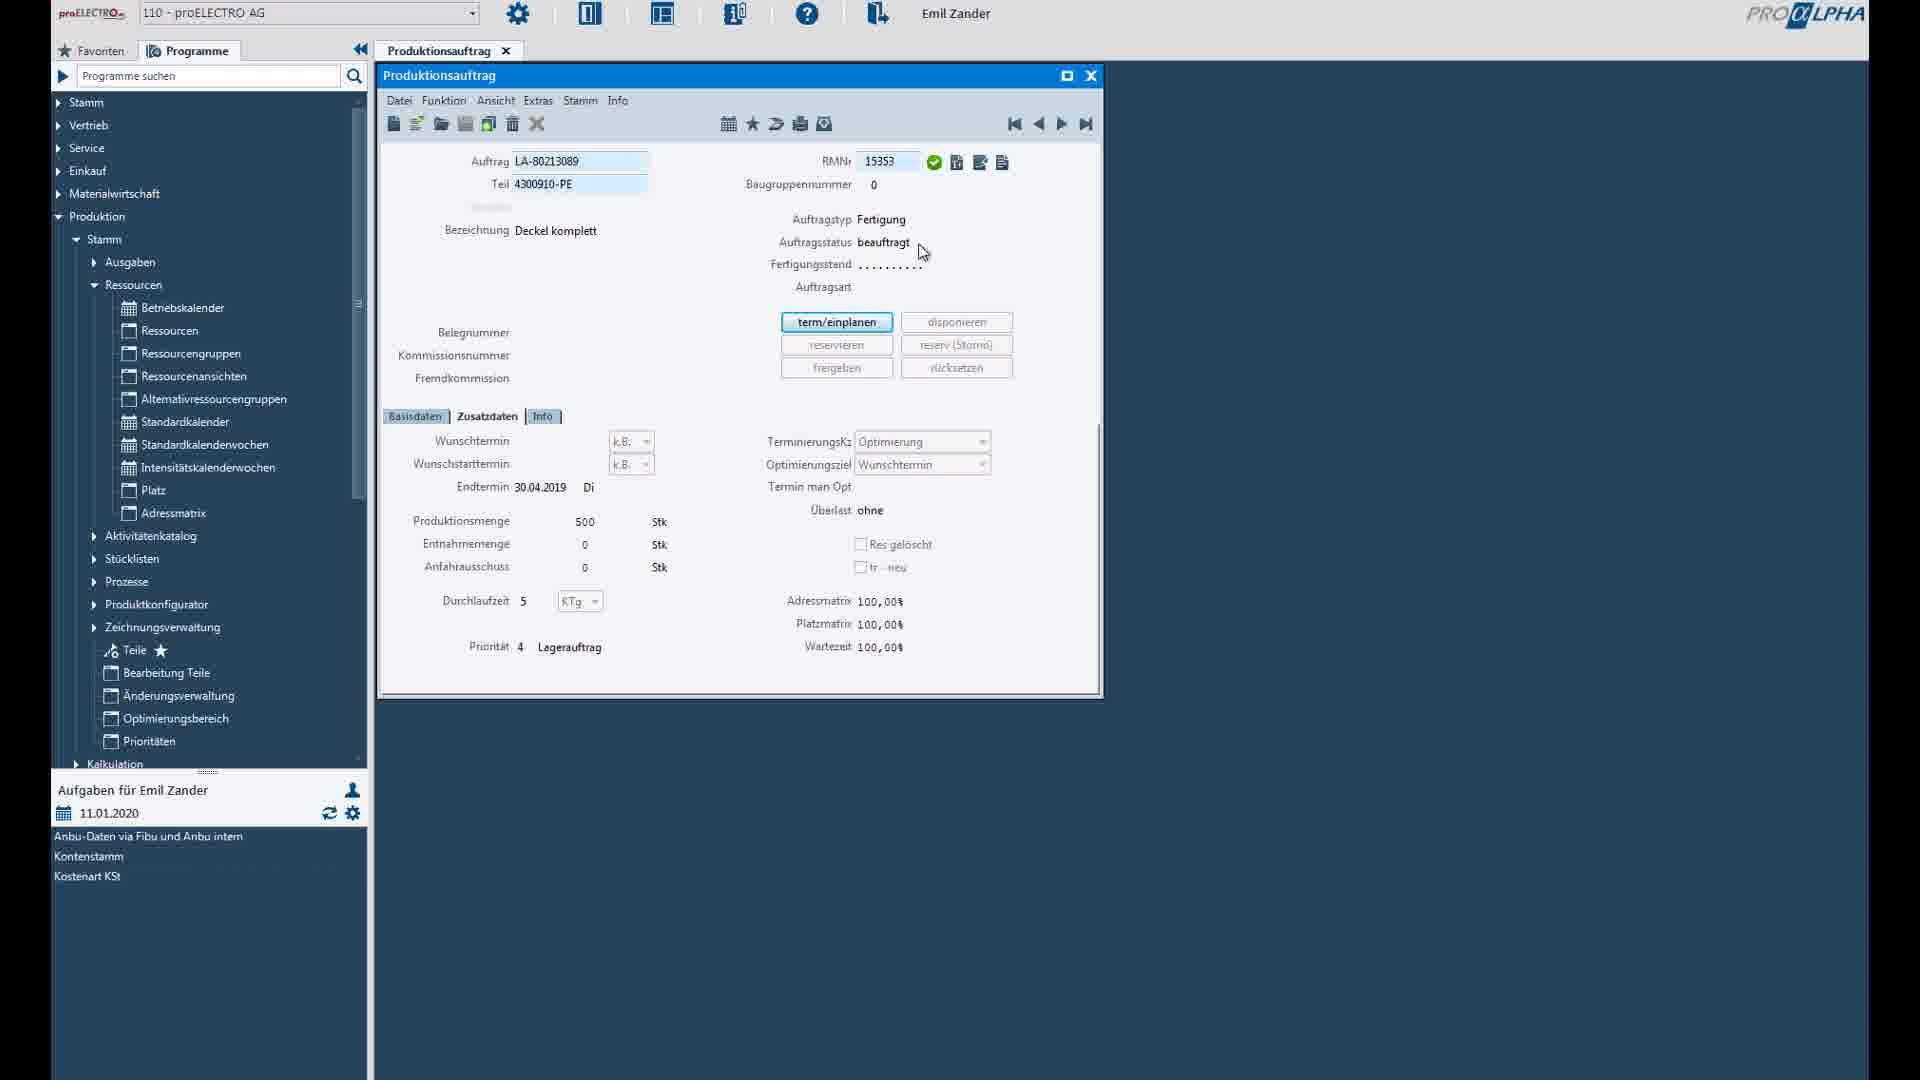Open the help question-mark icon
This screenshot has width=1920, height=1080.
807,14
